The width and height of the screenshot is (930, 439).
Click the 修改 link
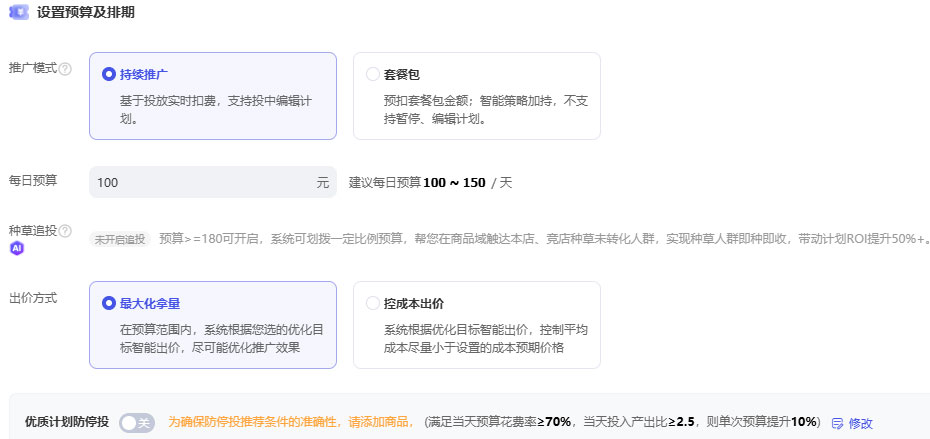point(861,423)
